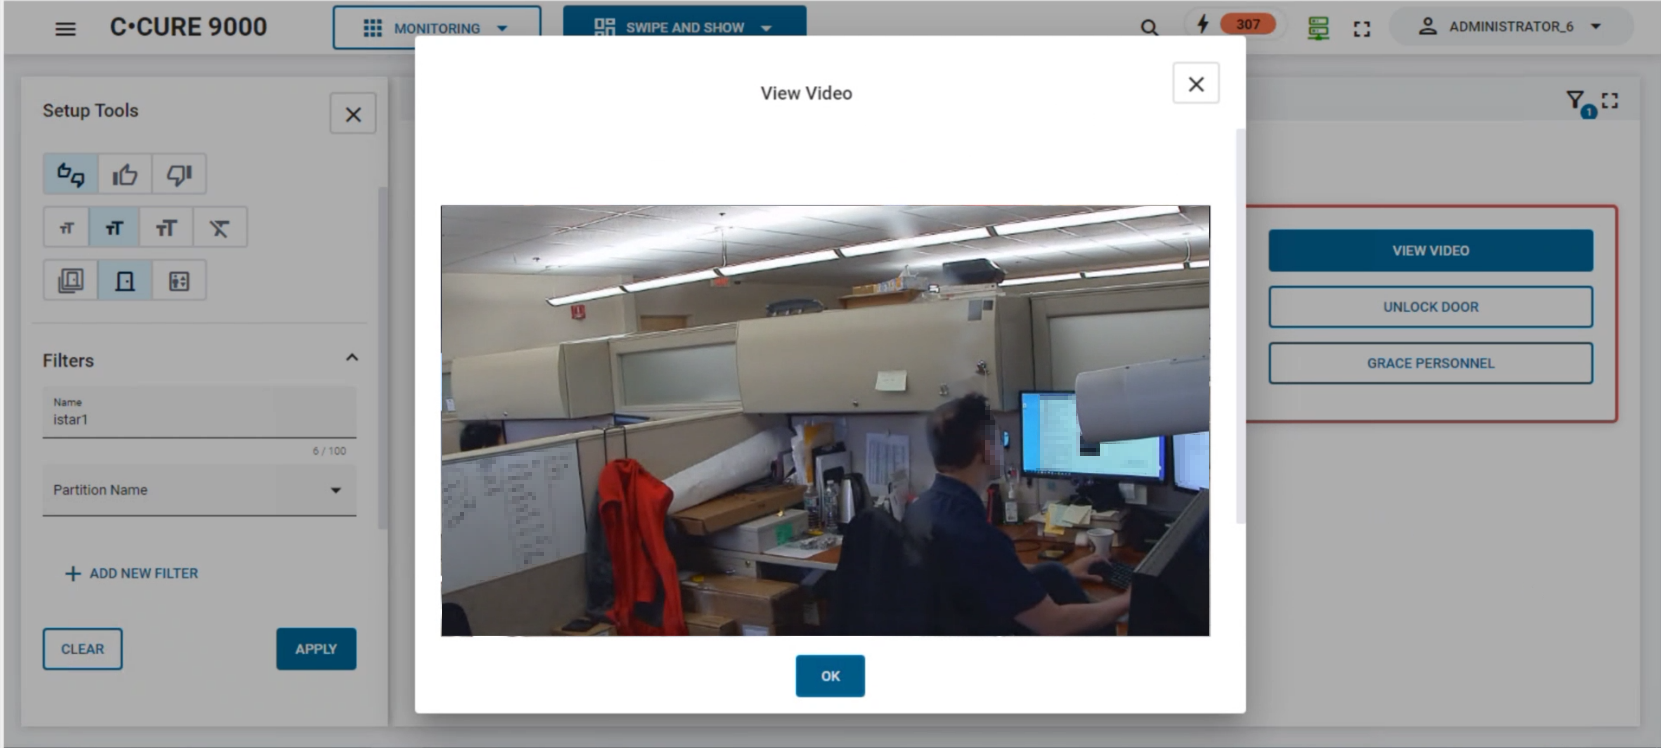1661x748 pixels.
Task: Click the Name filter input field
Action: click(x=198, y=419)
